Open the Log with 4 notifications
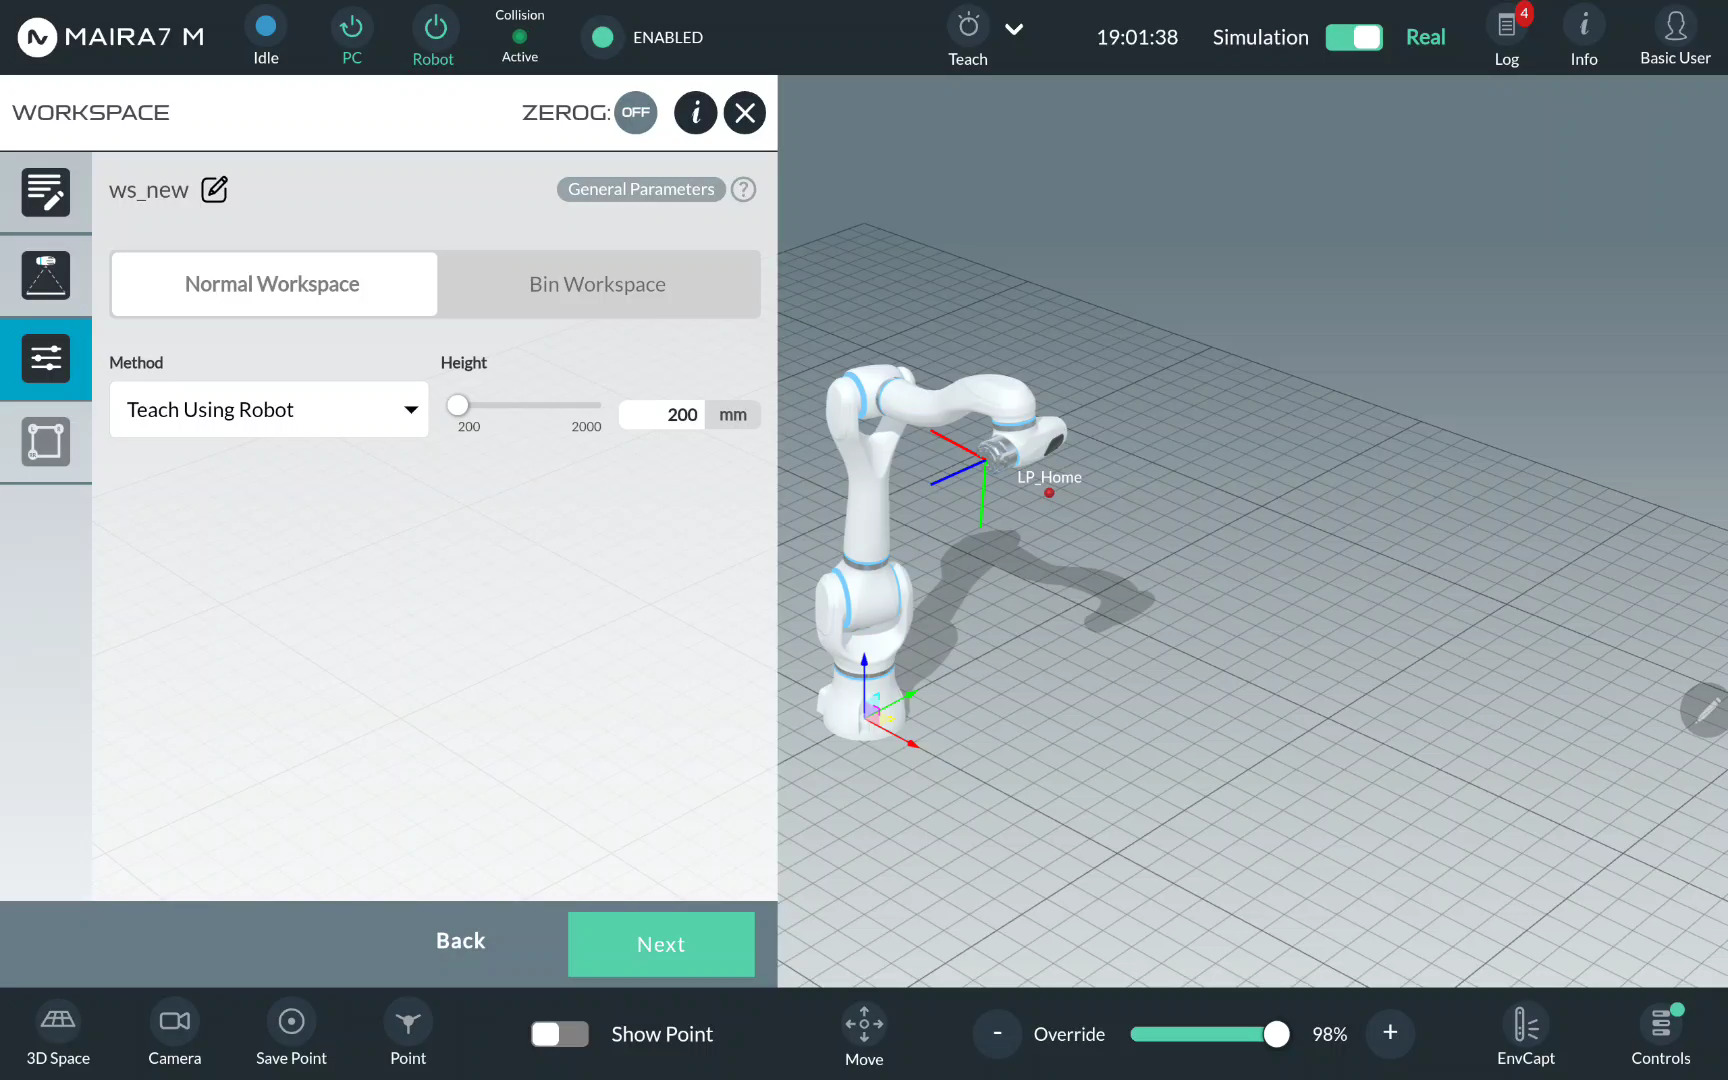1728x1080 pixels. point(1507,26)
